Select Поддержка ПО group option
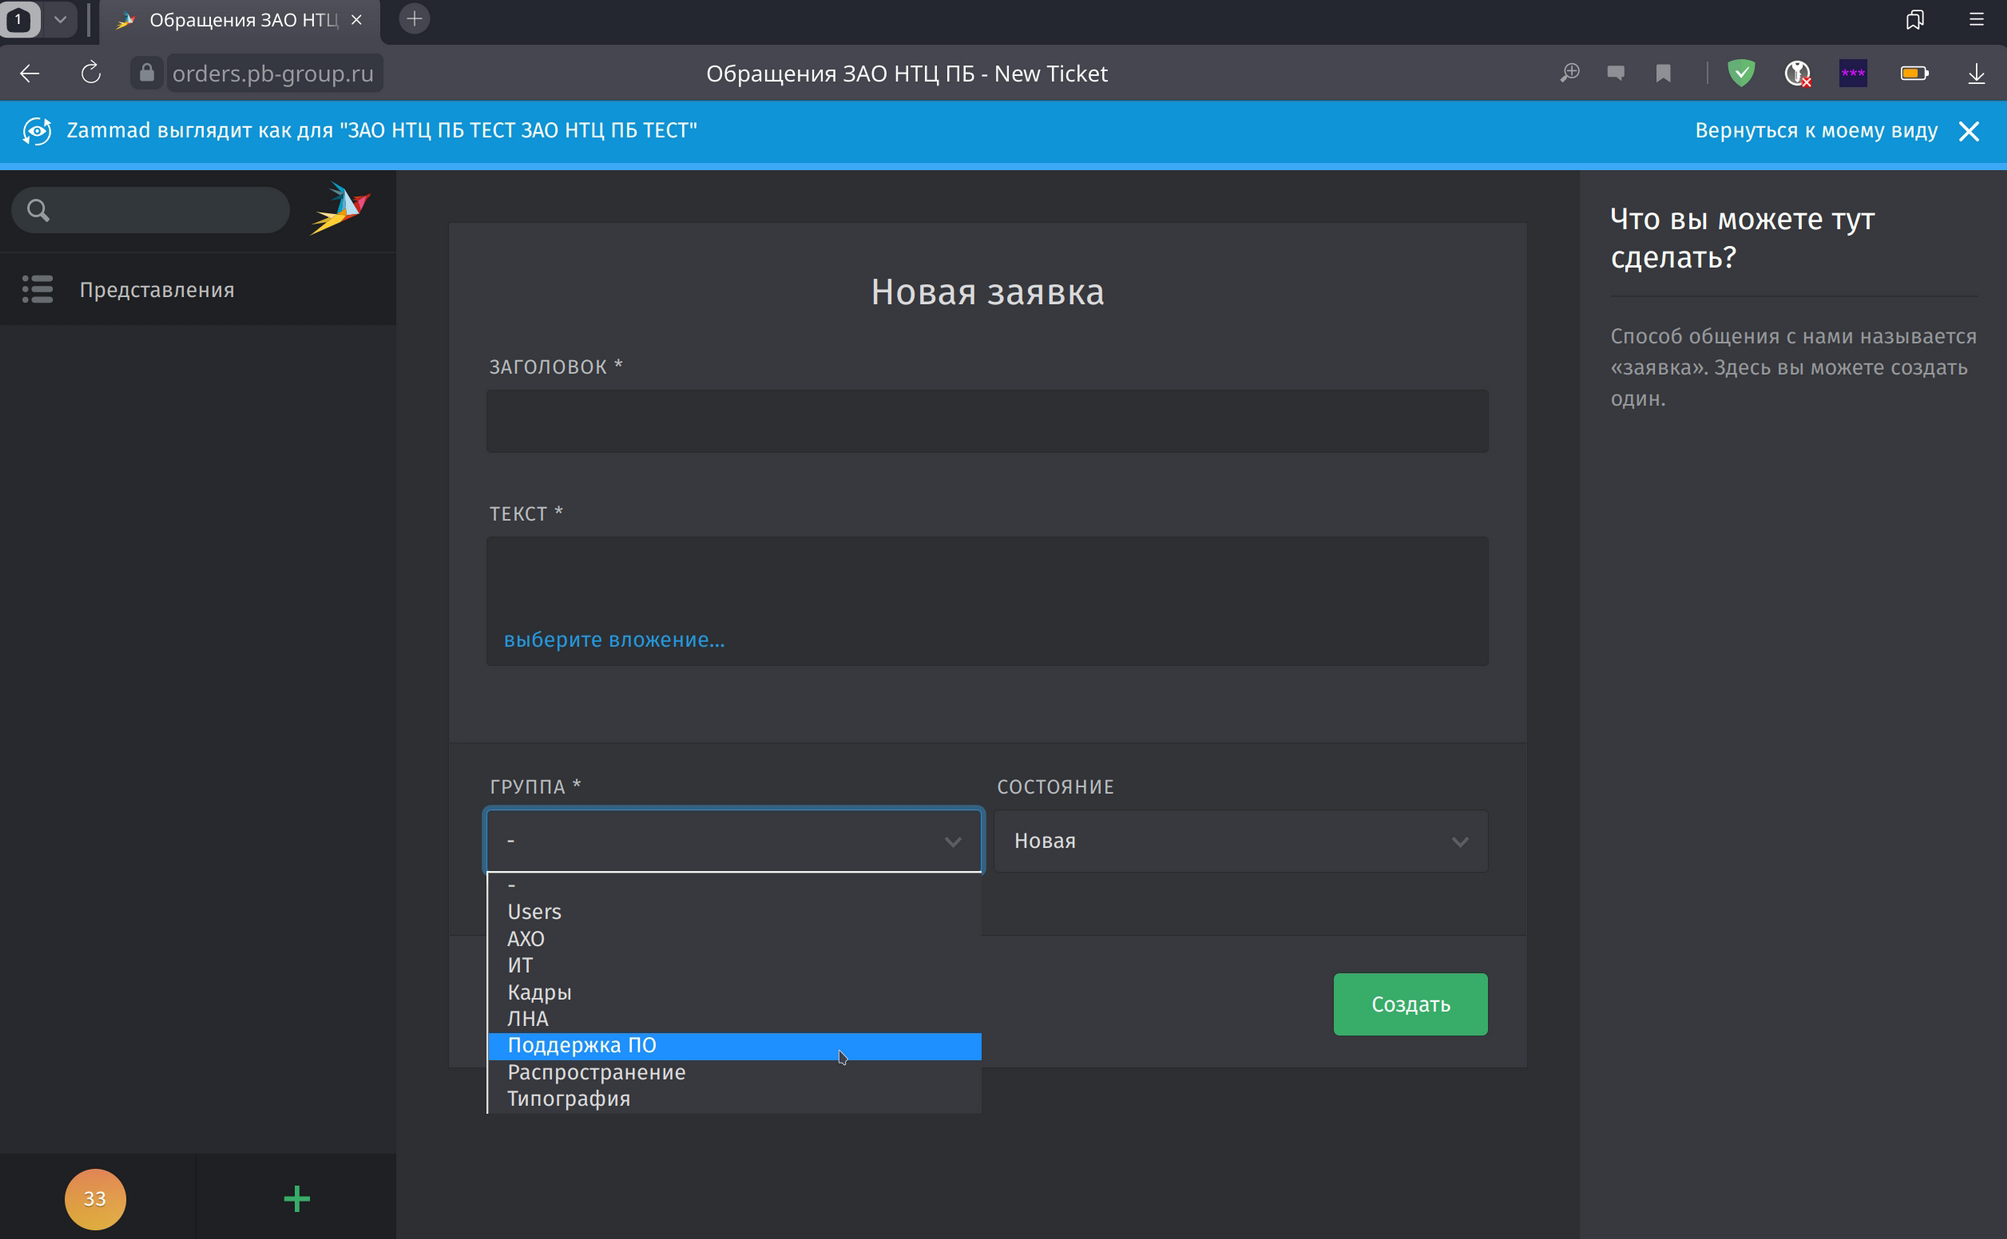 coord(734,1046)
